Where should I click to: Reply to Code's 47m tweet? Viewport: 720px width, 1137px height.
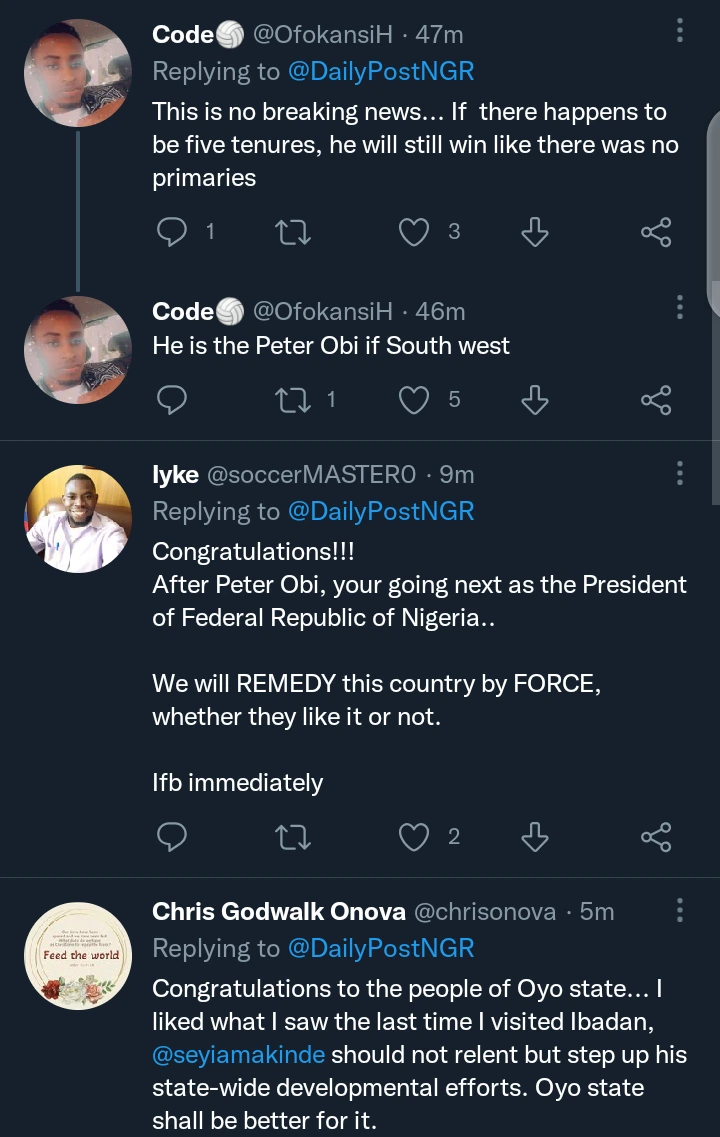173,233
